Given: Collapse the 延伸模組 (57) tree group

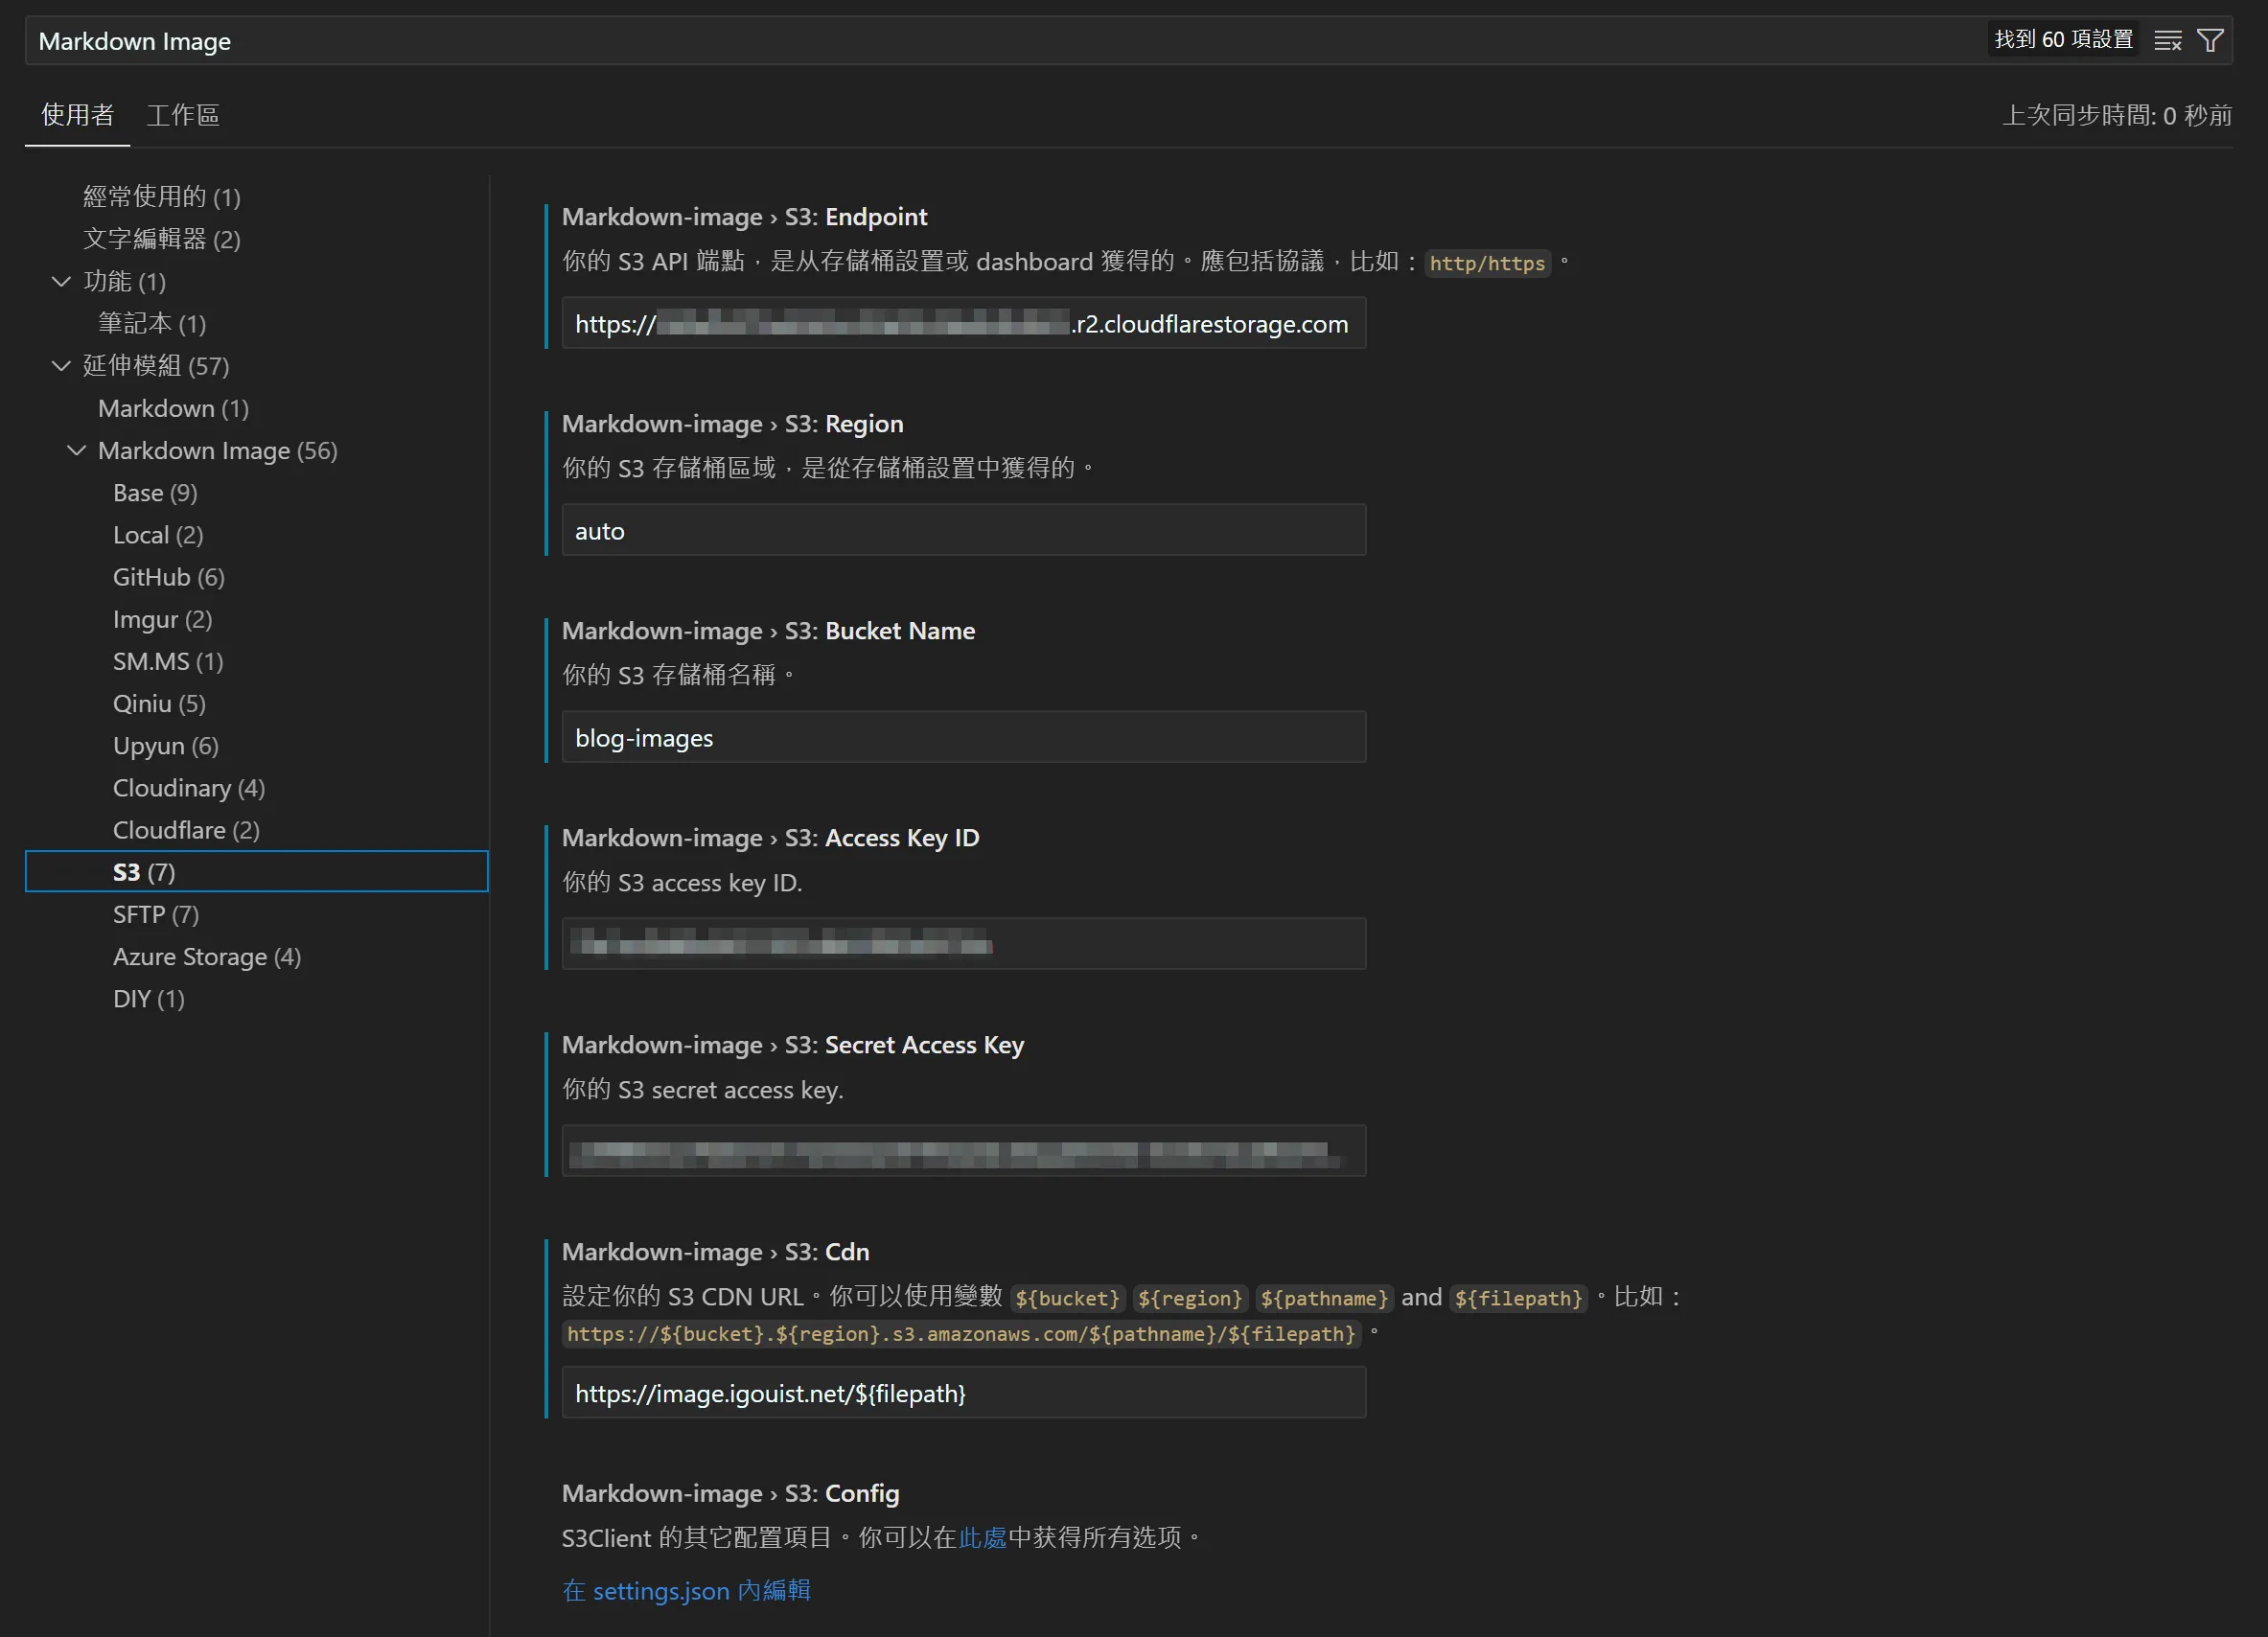Looking at the screenshot, I should (61, 365).
